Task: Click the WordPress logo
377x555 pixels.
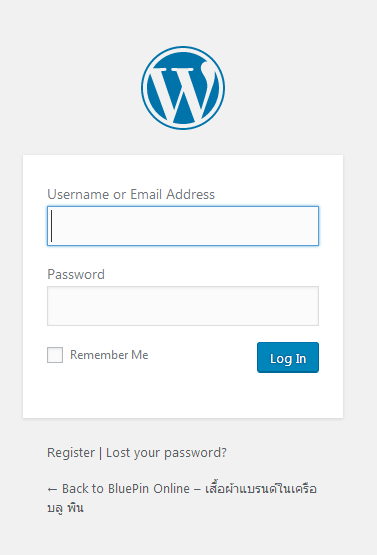Action: click(183, 88)
